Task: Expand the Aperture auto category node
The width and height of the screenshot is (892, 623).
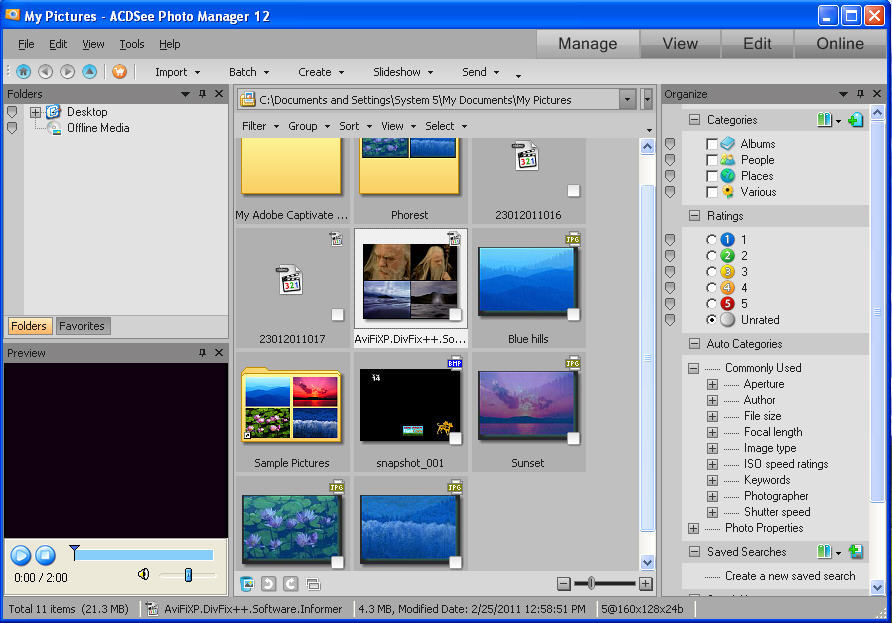Action: tap(712, 384)
